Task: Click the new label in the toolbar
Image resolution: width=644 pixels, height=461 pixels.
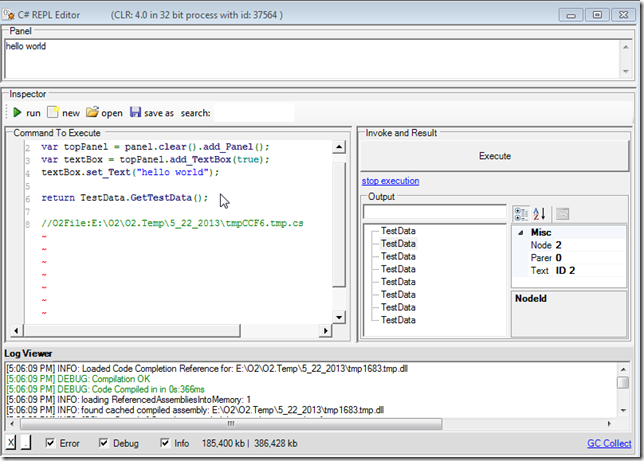Action: 71,113
